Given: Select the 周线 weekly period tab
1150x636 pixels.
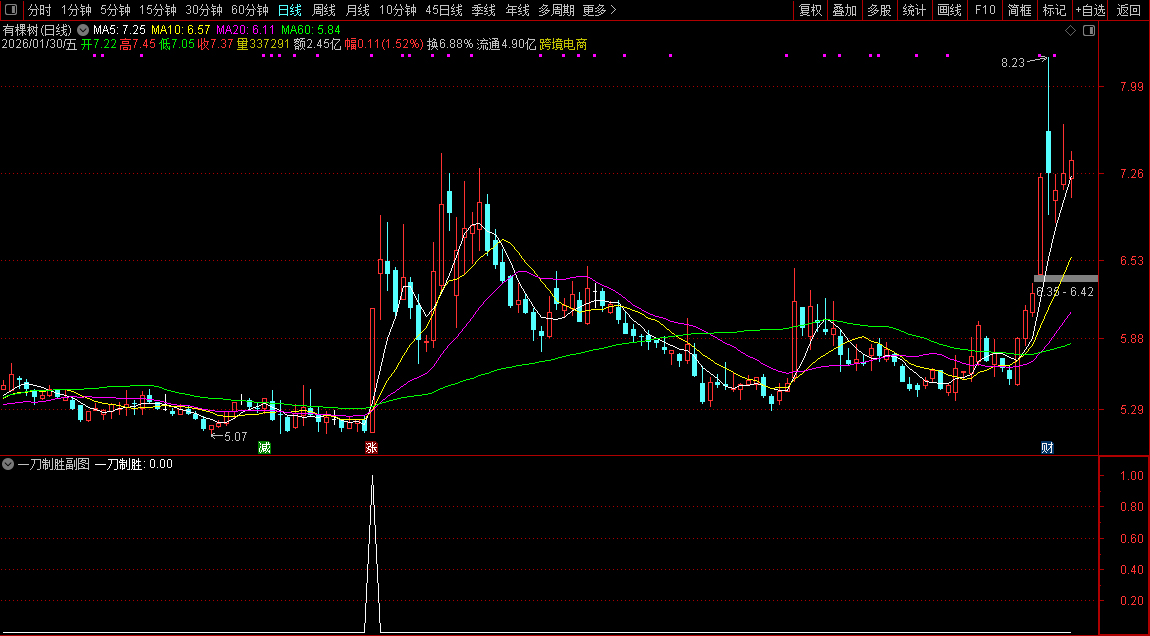Looking at the screenshot, I should coord(323,10).
